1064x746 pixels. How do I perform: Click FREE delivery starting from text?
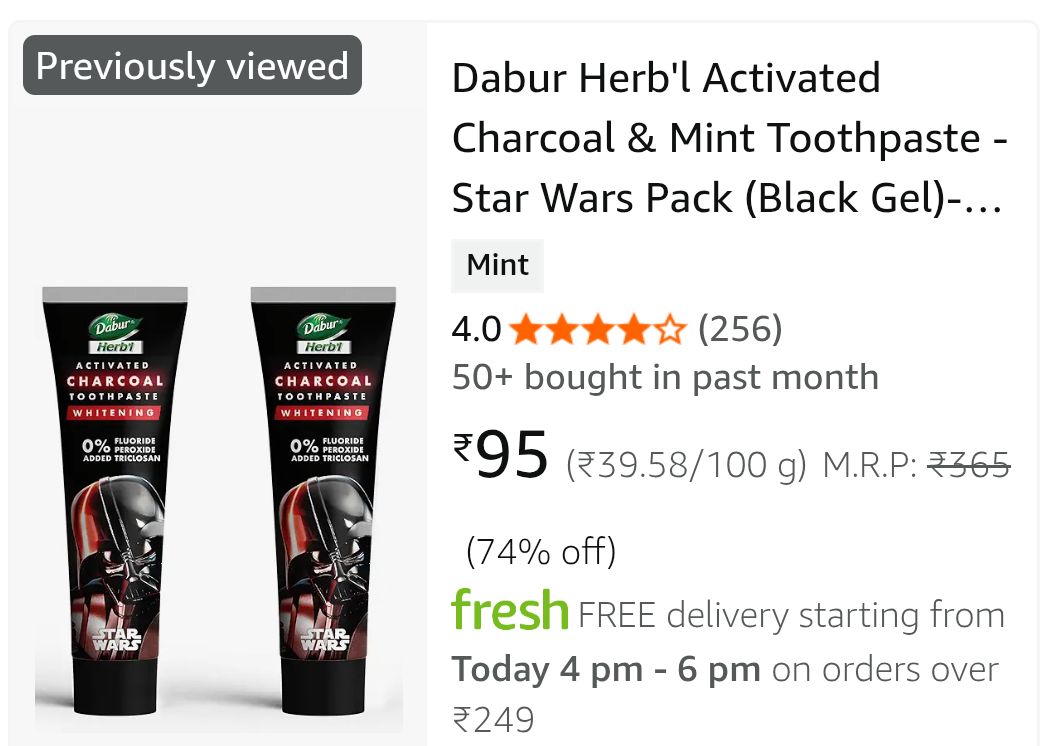point(791,616)
